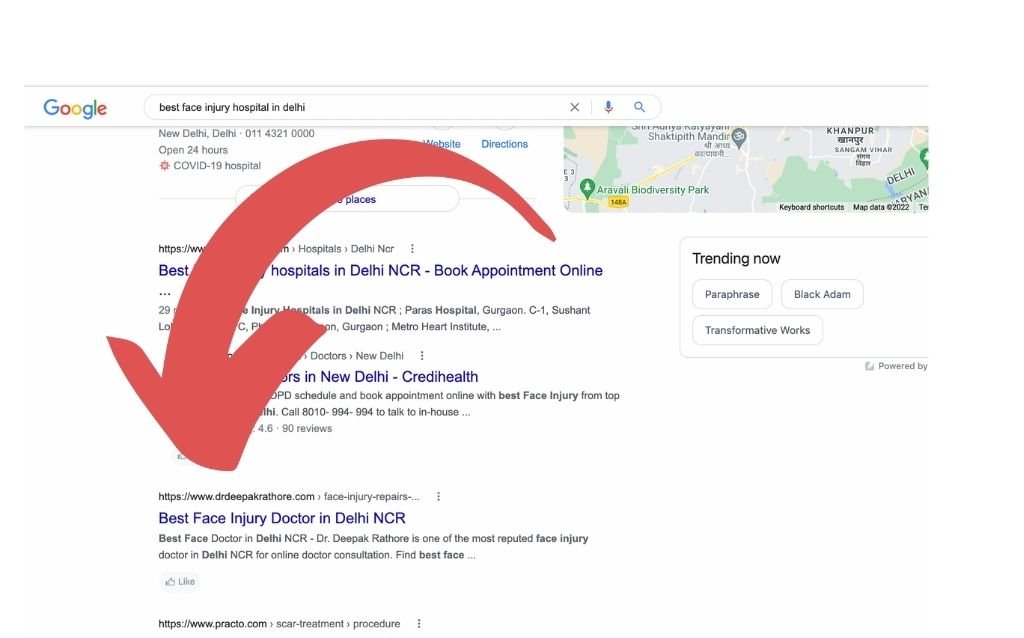Image resolution: width=1024 pixels, height=638 pixels.
Task: Visit the hospital's Website link
Action: 442,144
